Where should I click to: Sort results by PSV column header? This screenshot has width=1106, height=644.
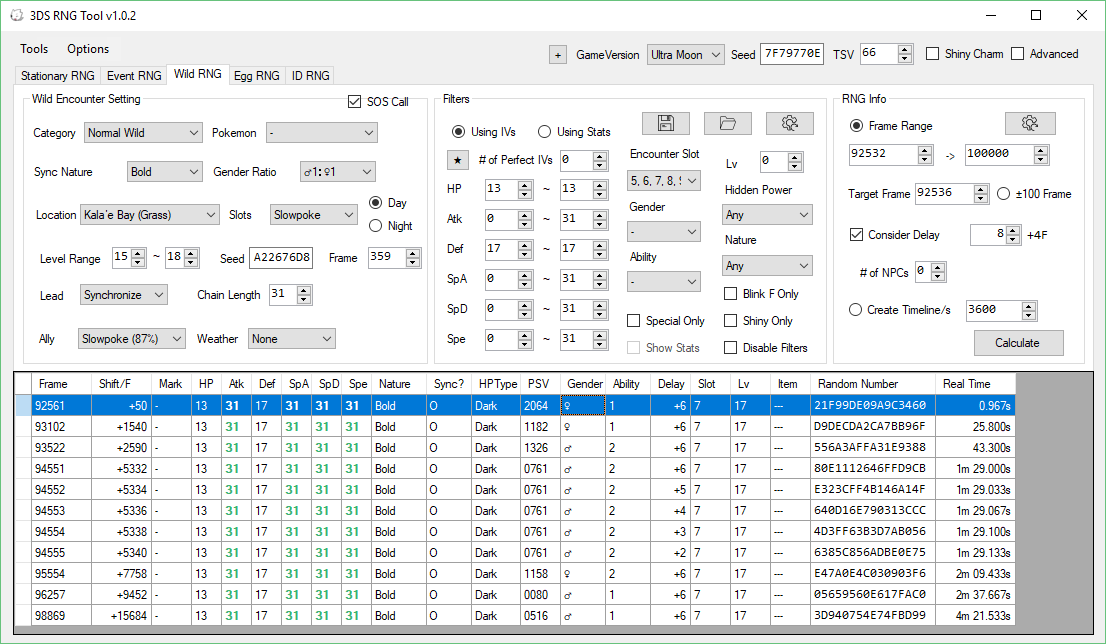tap(540, 384)
